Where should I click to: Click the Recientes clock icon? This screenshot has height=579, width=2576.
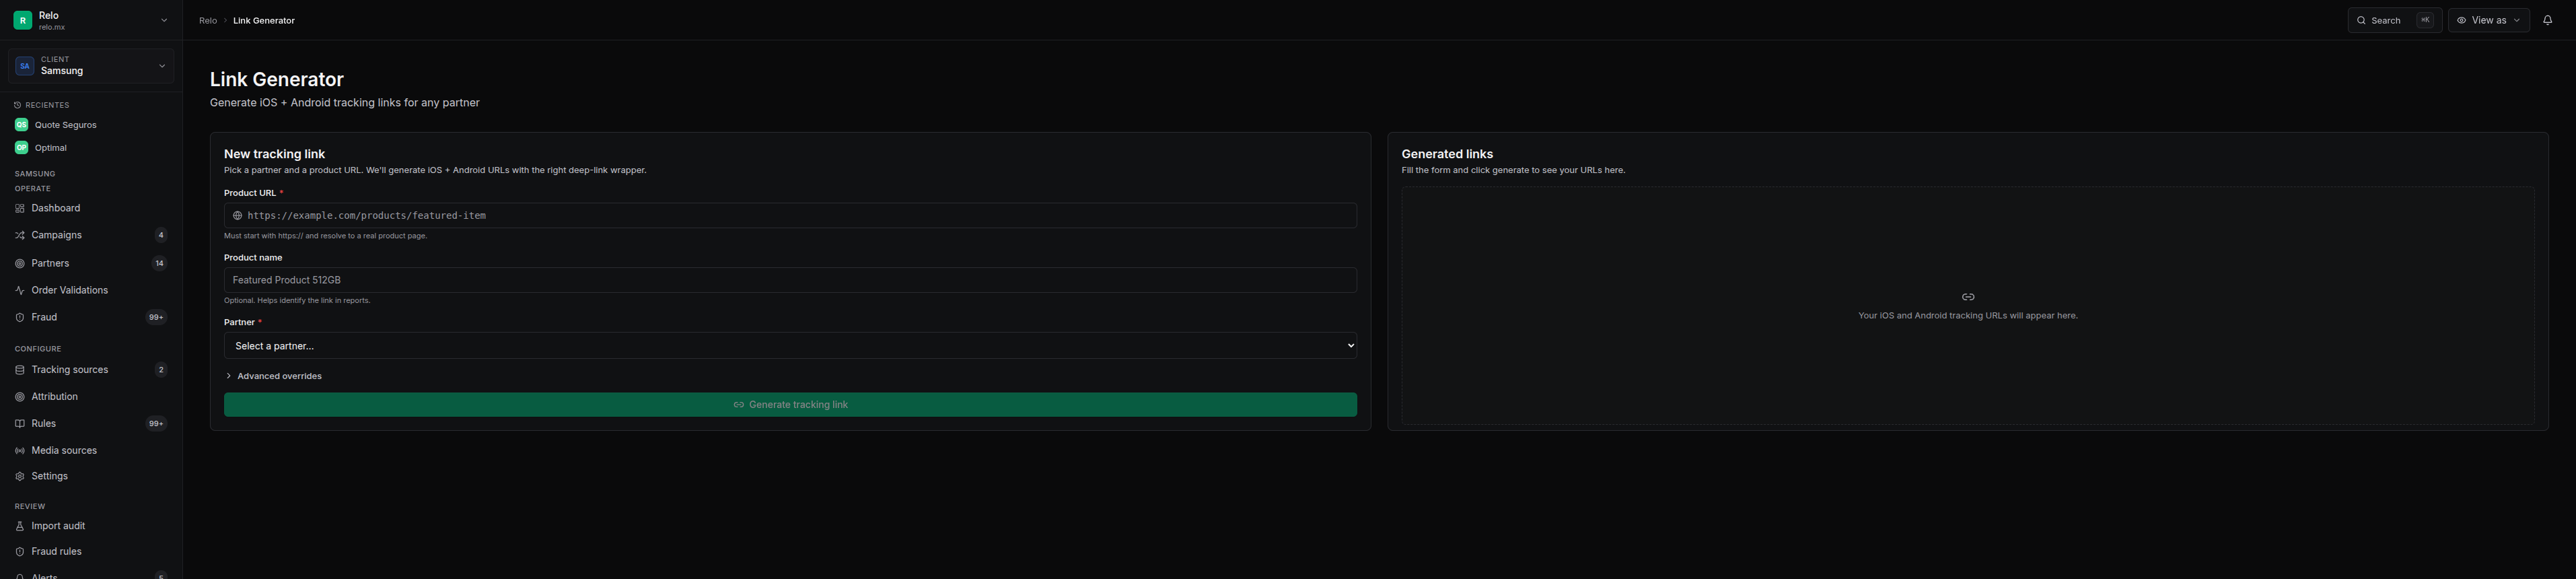click(18, 105)
